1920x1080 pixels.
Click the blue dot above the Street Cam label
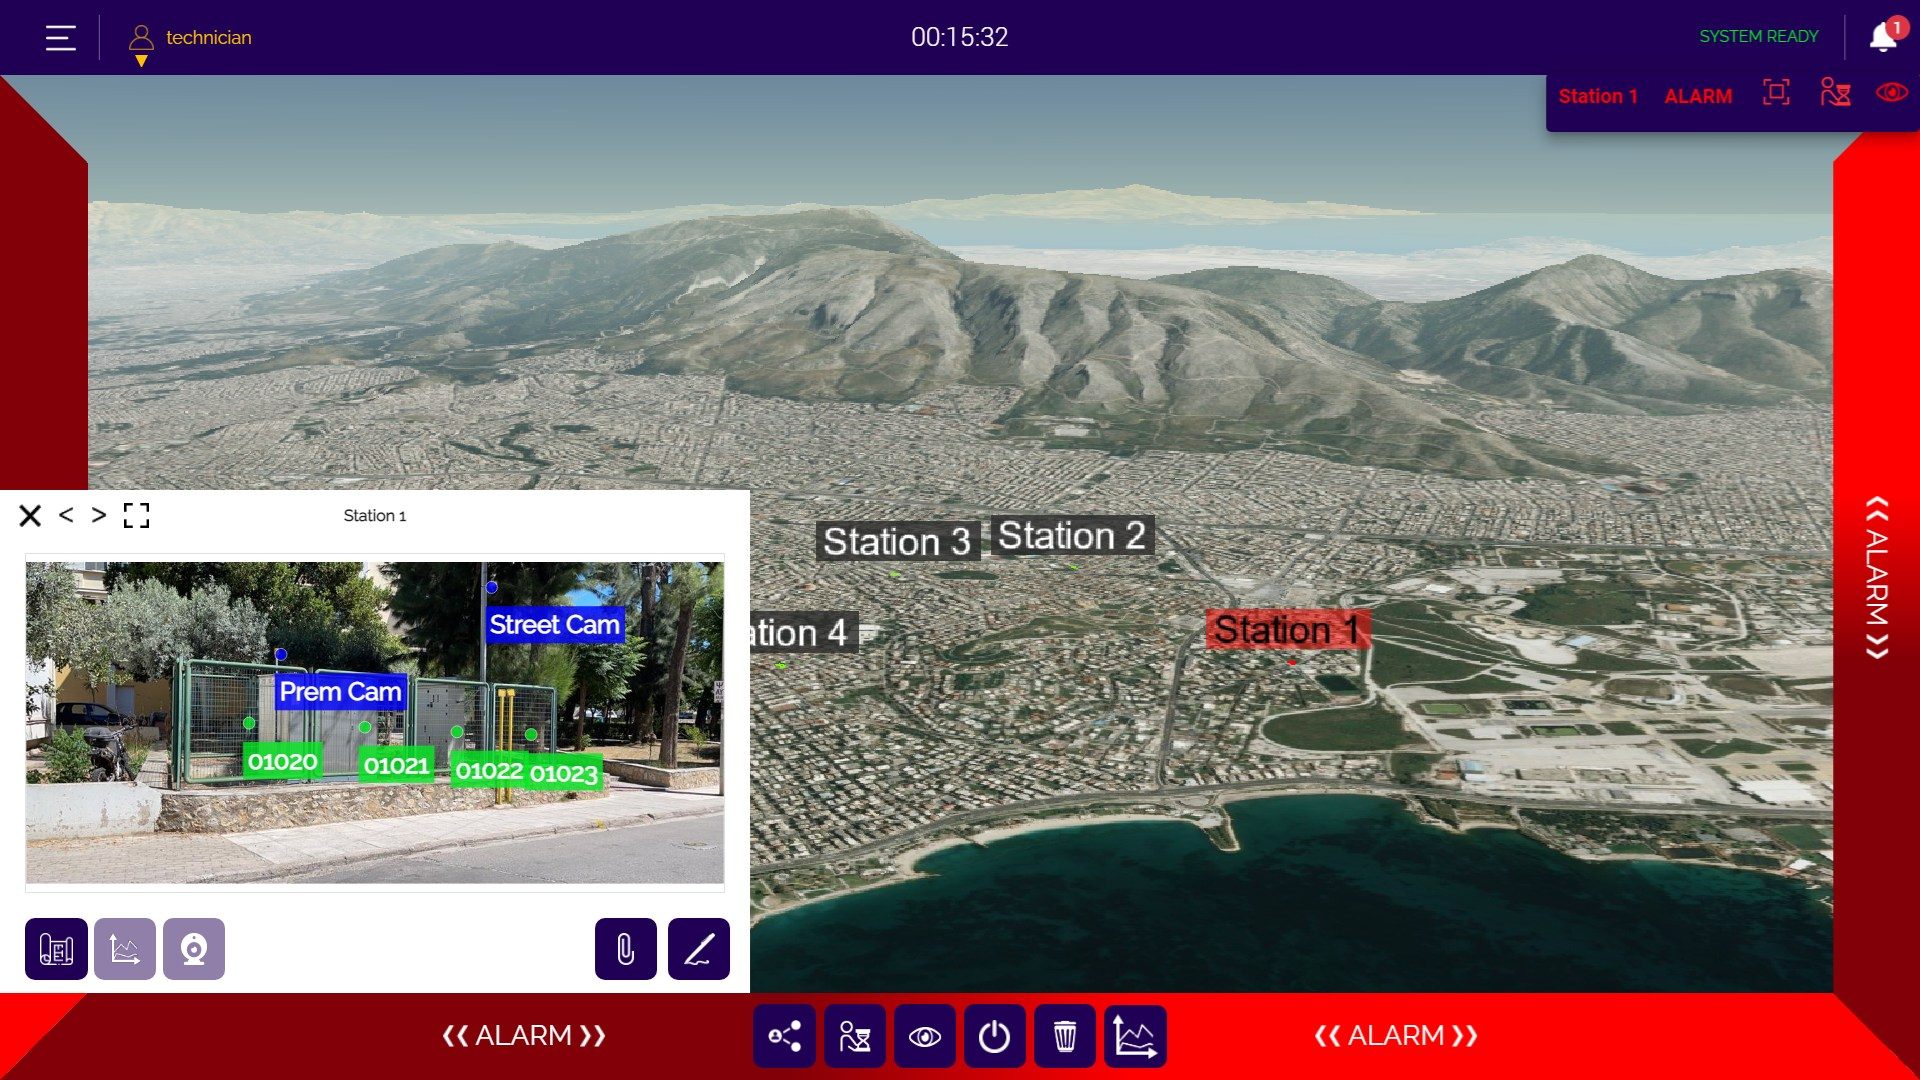[x=491, y=588]
